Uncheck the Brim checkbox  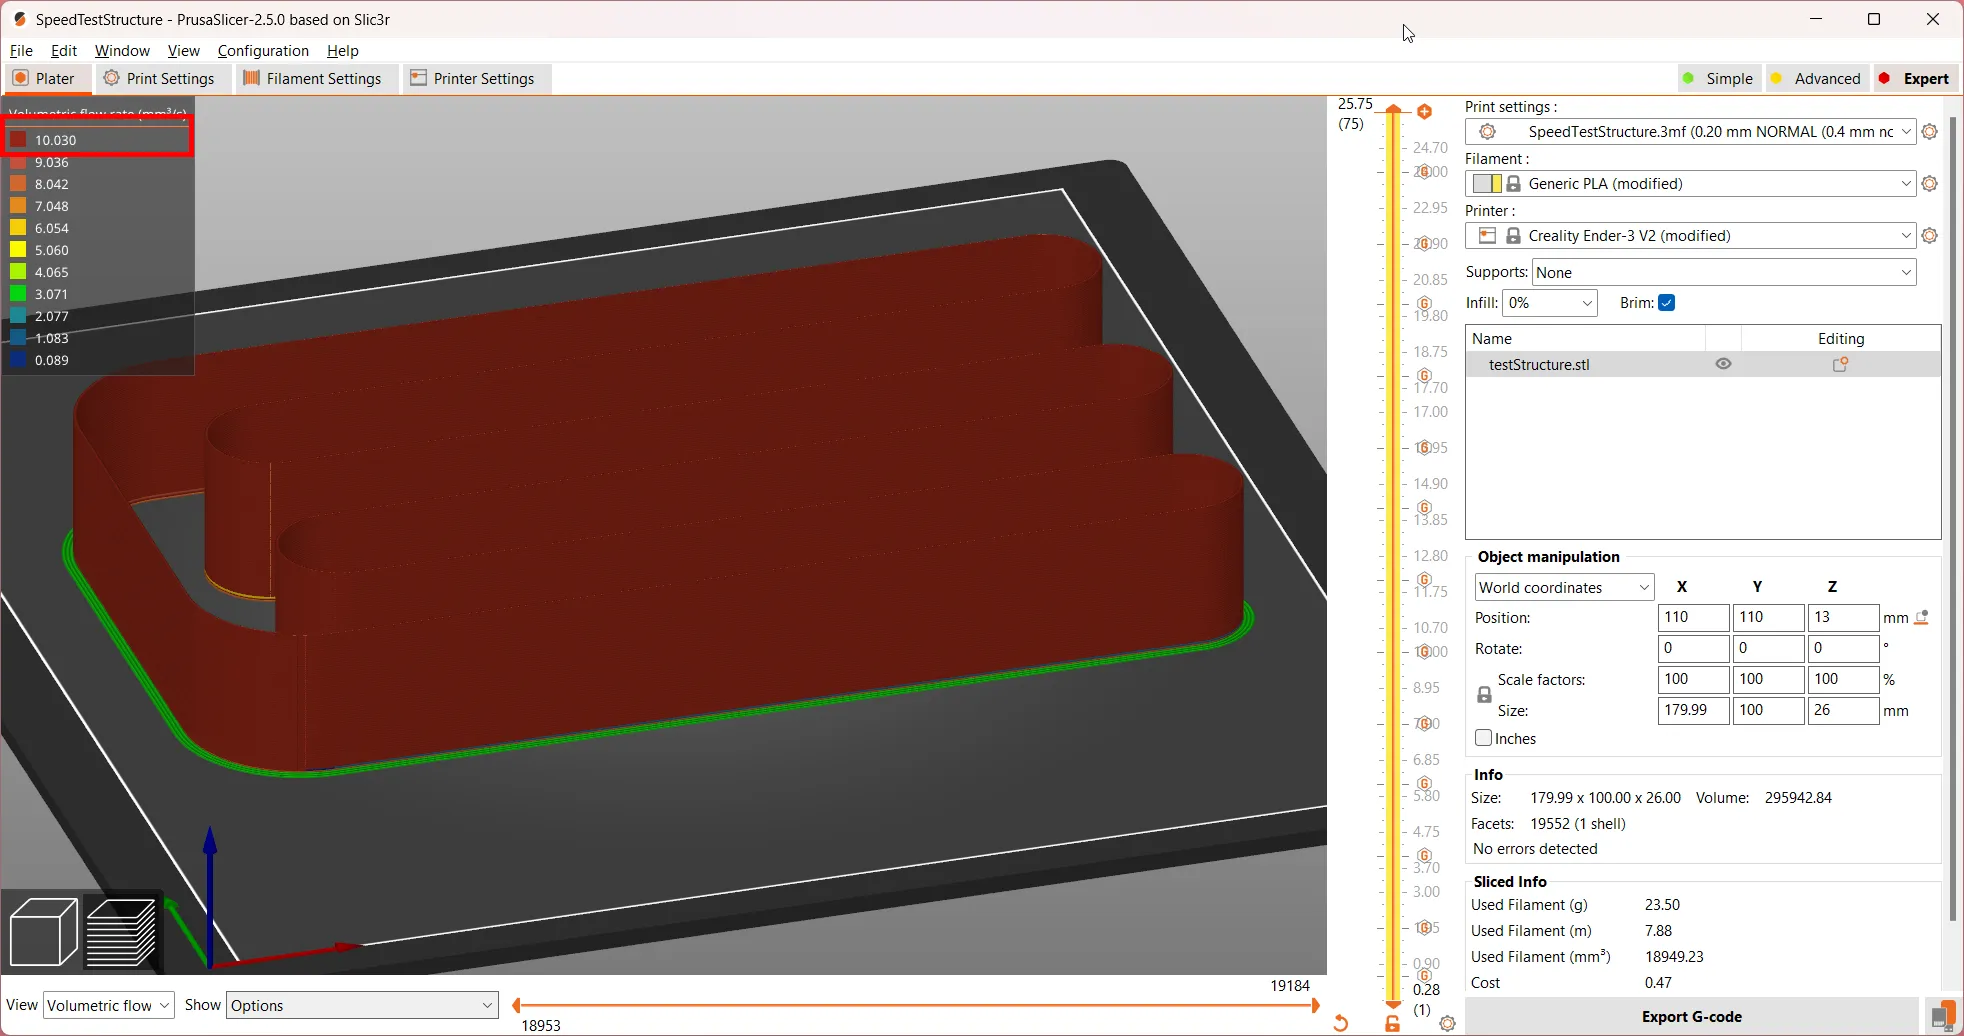(x=1666, y=303)
